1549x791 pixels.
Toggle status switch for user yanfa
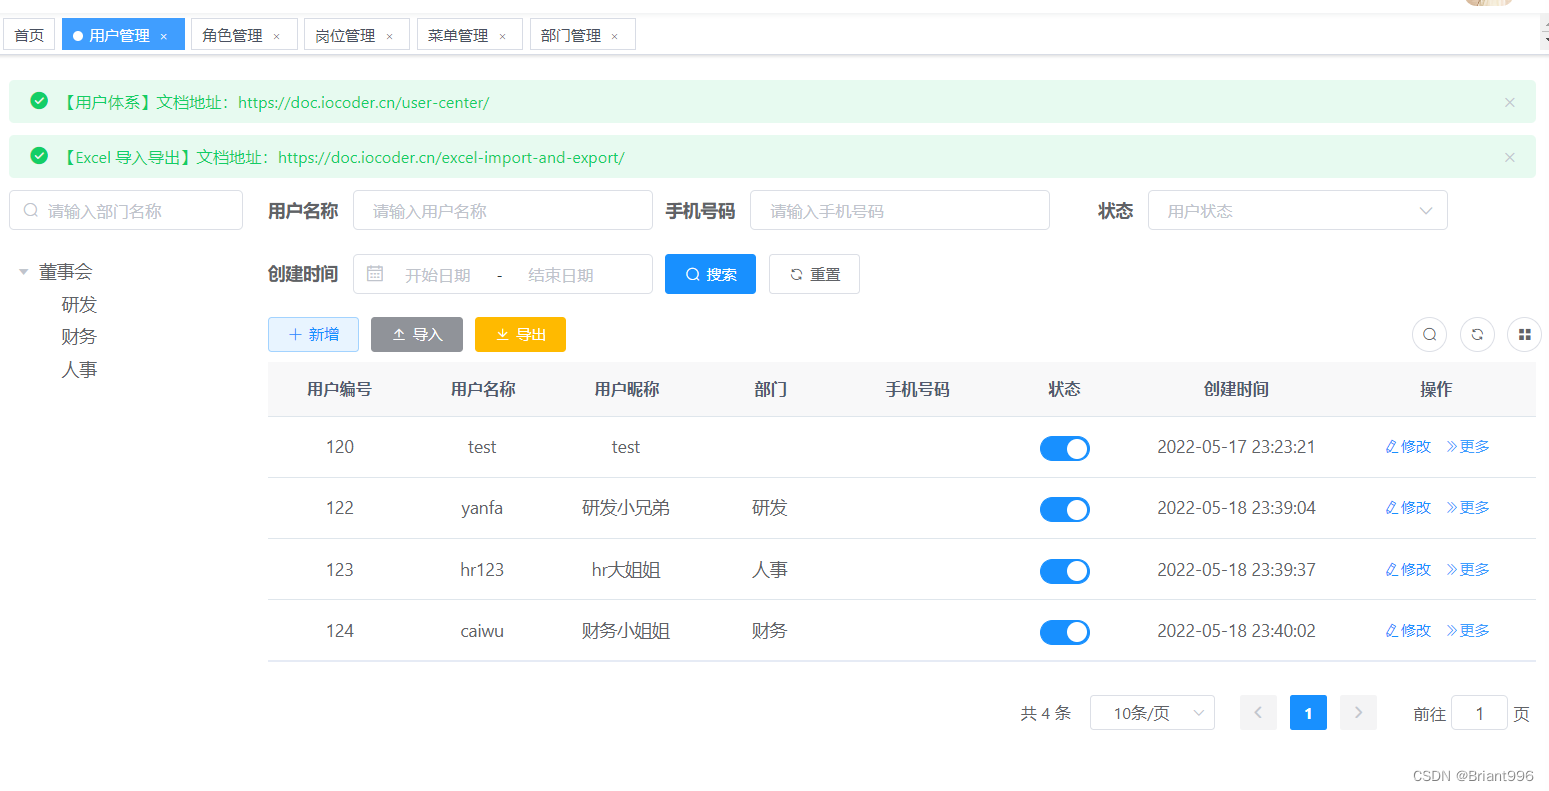1064,509
